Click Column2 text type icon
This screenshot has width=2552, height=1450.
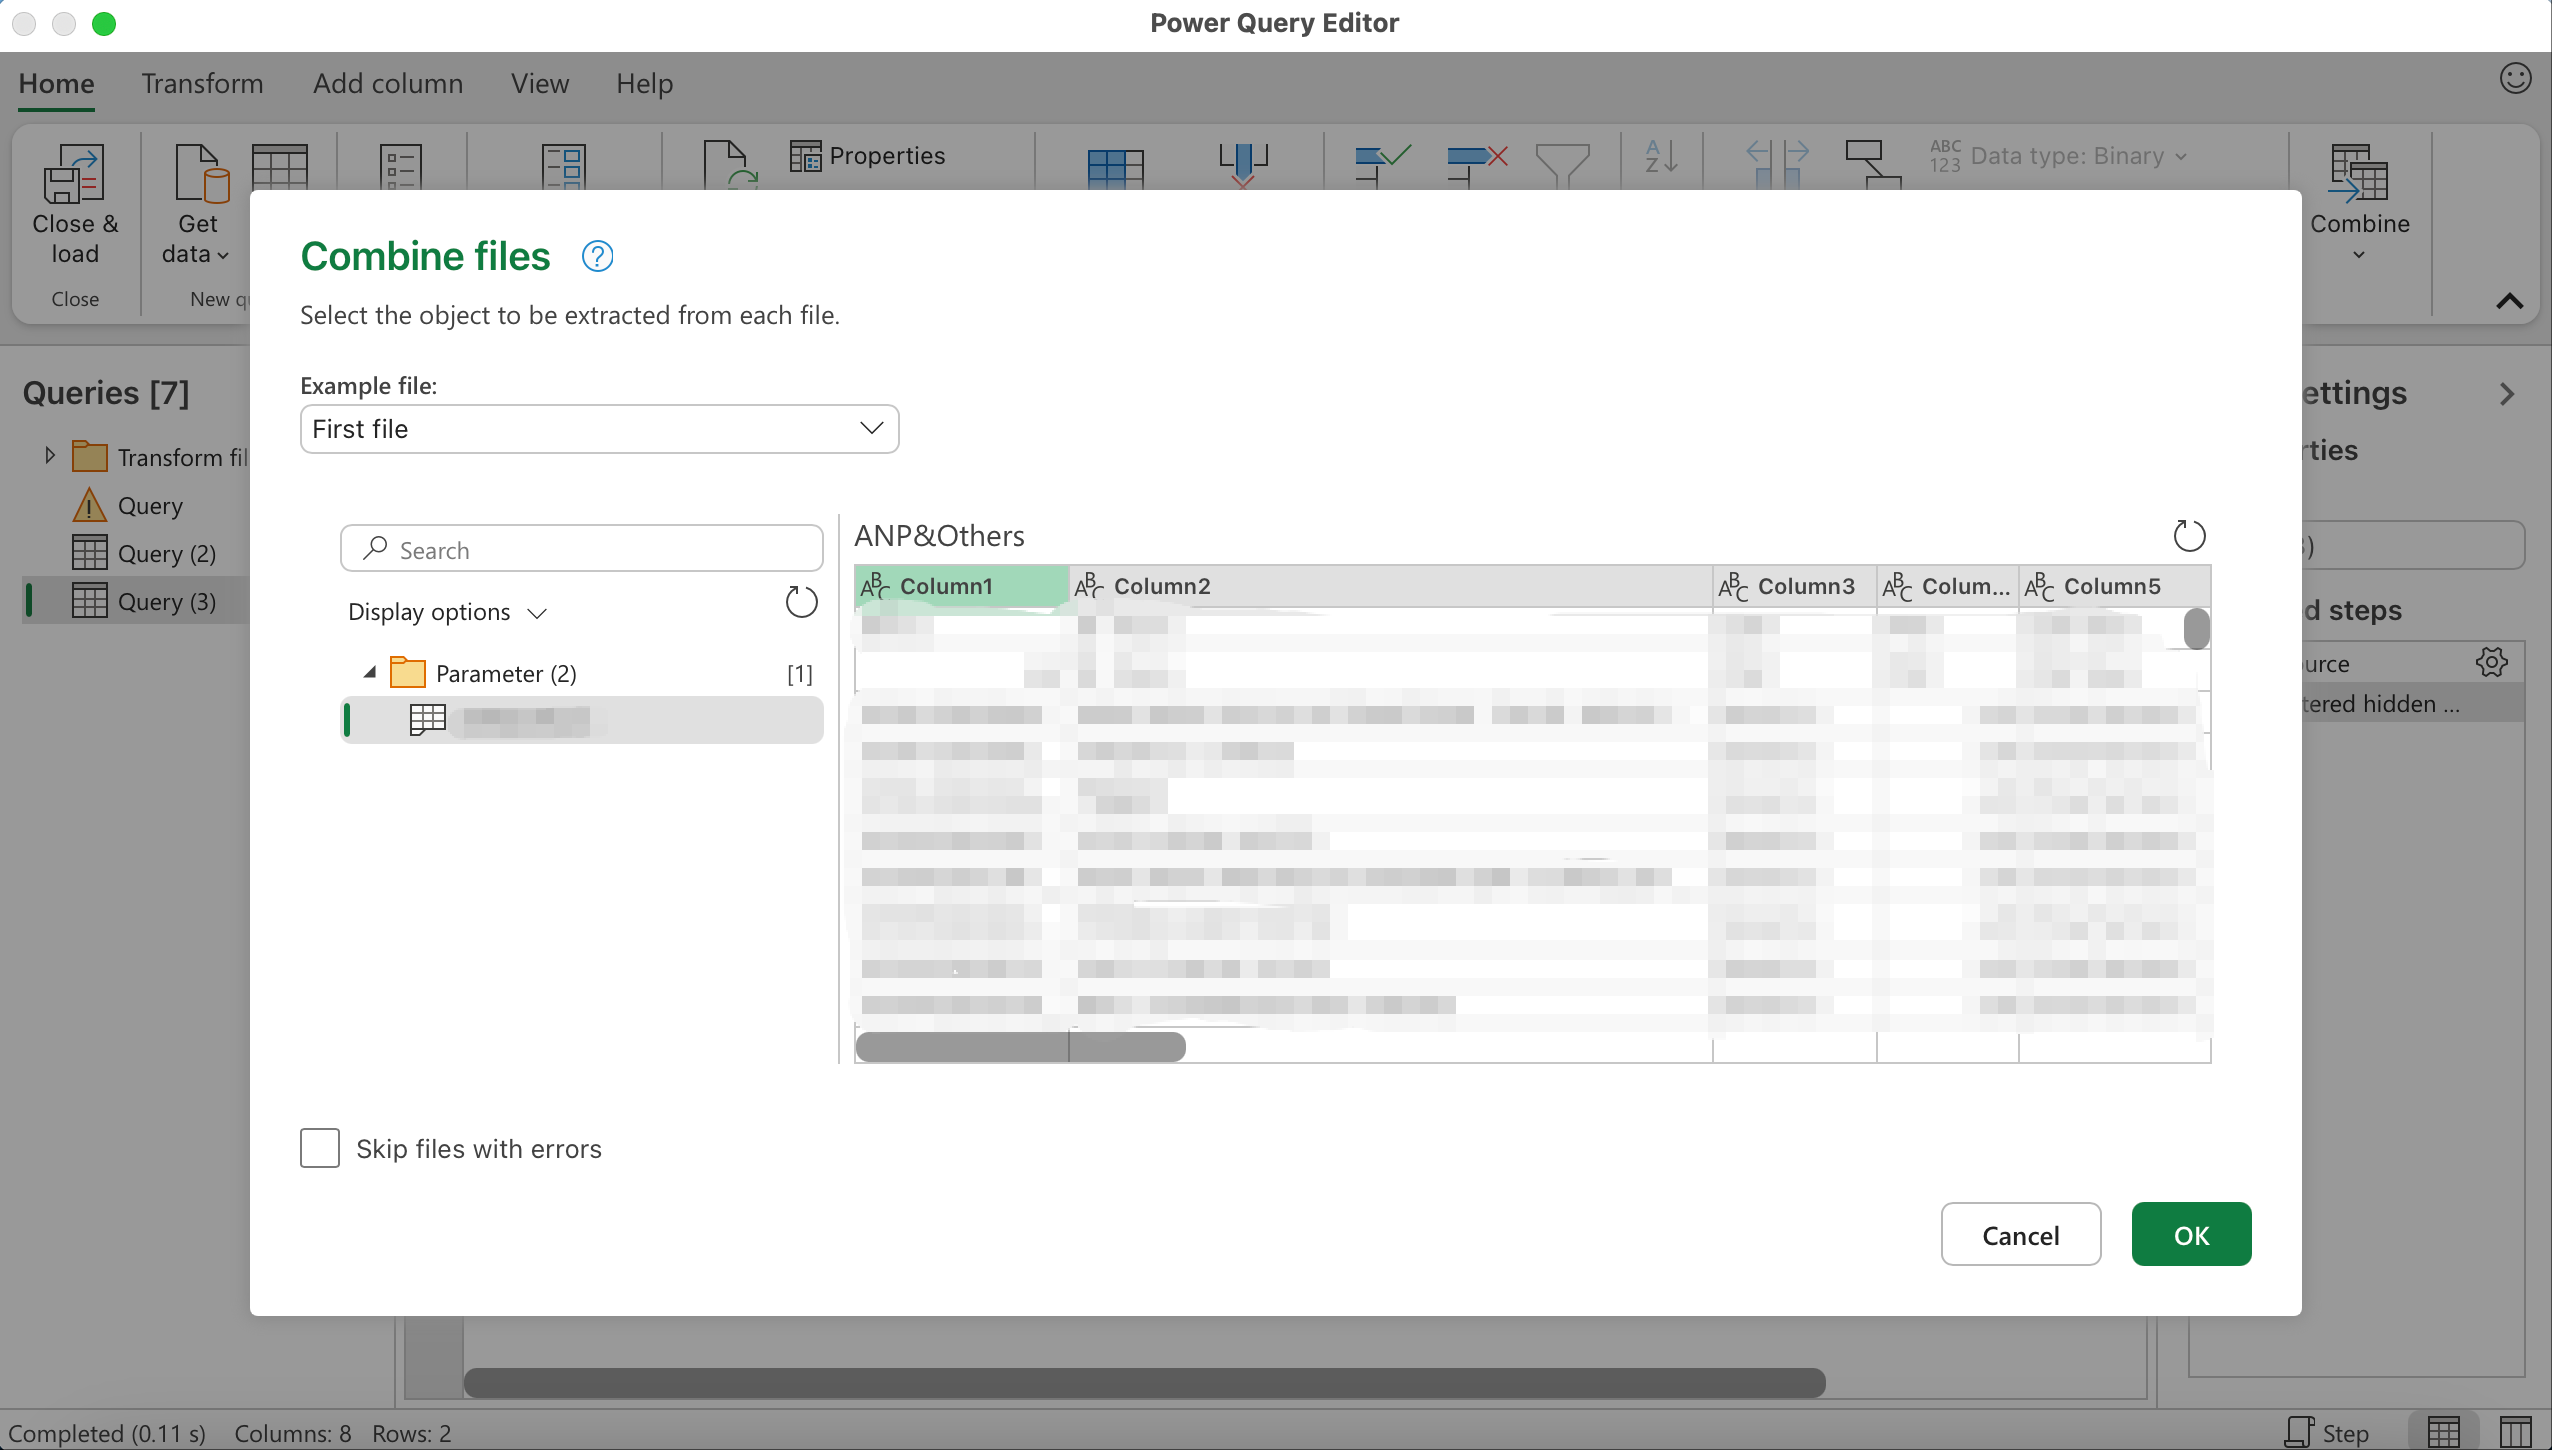click(x=1089, y=586)
